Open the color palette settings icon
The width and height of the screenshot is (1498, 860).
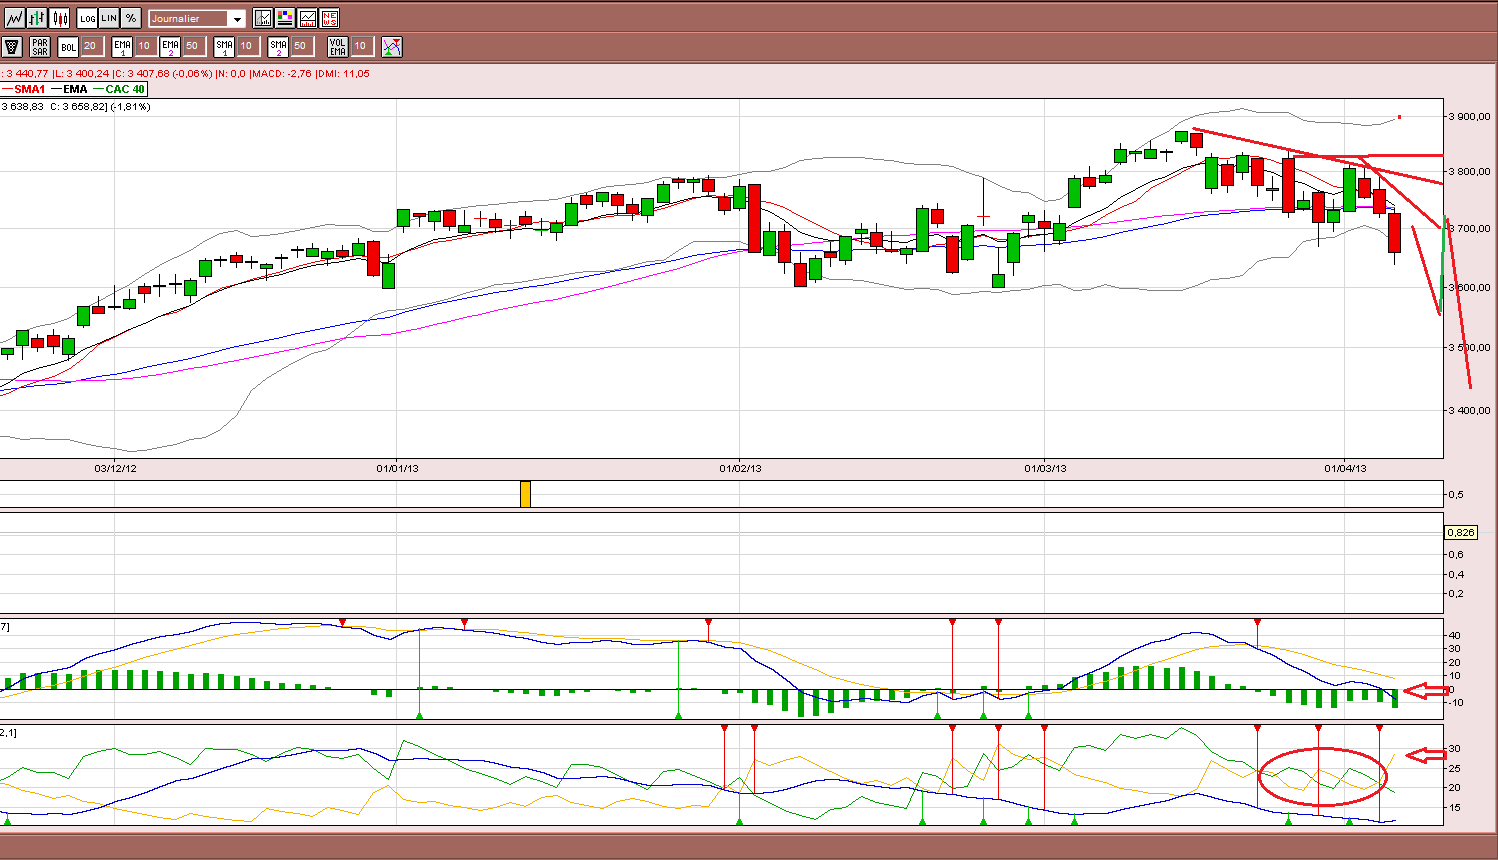pyautogui.click(x=286, y=18)
